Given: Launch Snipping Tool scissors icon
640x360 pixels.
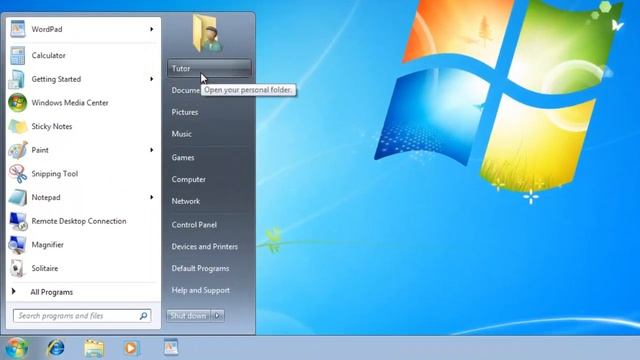Looking at the screenshot, I should [x=18, y=174].
